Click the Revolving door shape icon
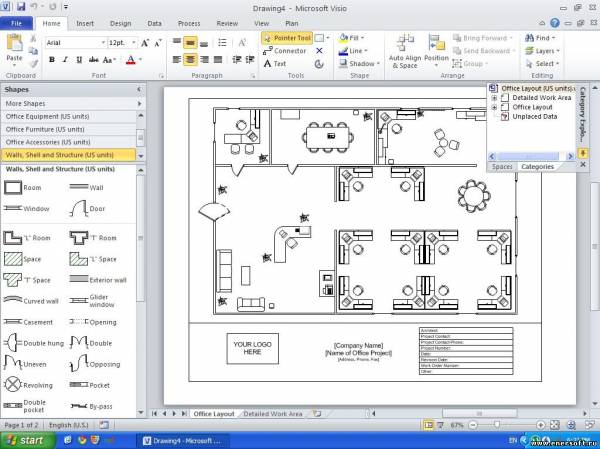Screen dimensions: 600x449 click(13, 384)
